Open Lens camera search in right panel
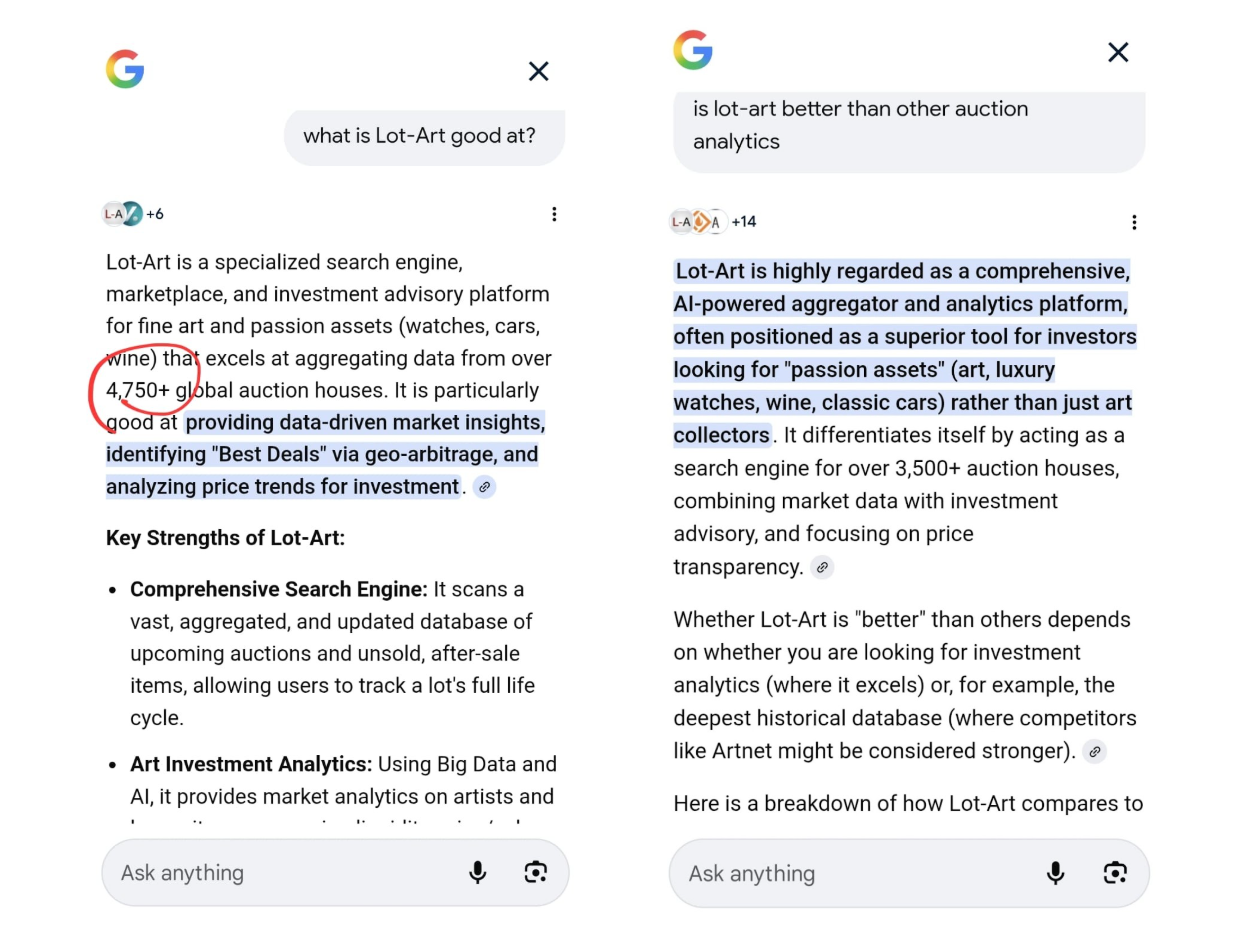Image resolution: width=1236 pixels, height=948 pixels. coord(1115,873)
